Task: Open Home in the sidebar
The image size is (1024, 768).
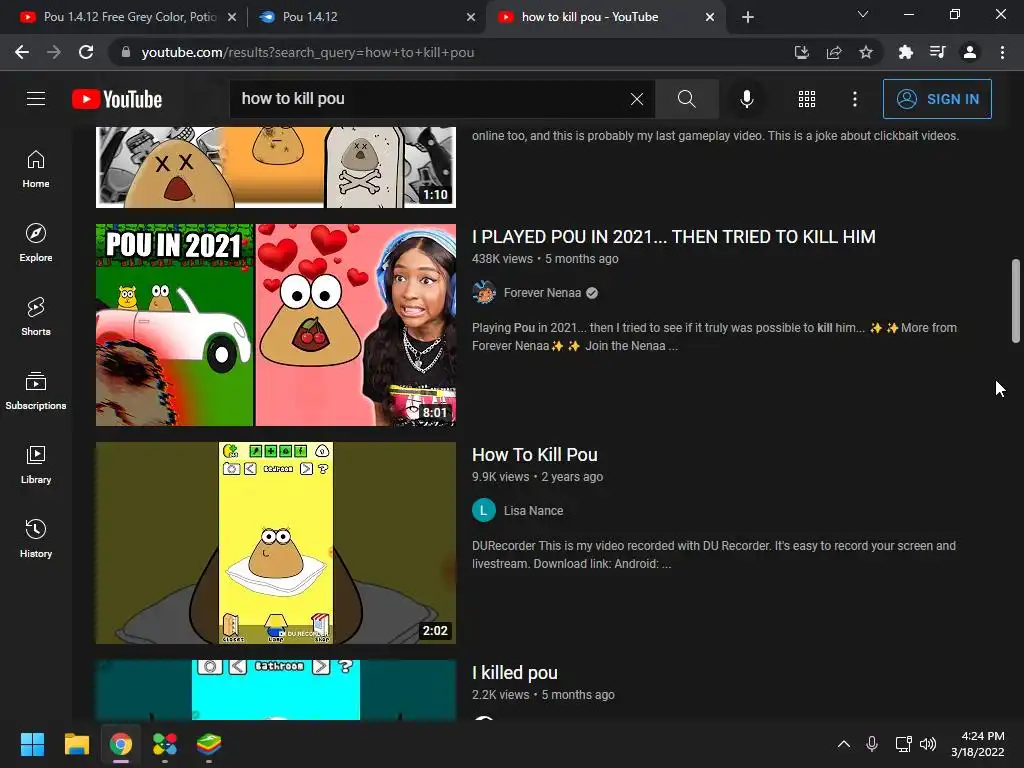Action: point(36,169)
